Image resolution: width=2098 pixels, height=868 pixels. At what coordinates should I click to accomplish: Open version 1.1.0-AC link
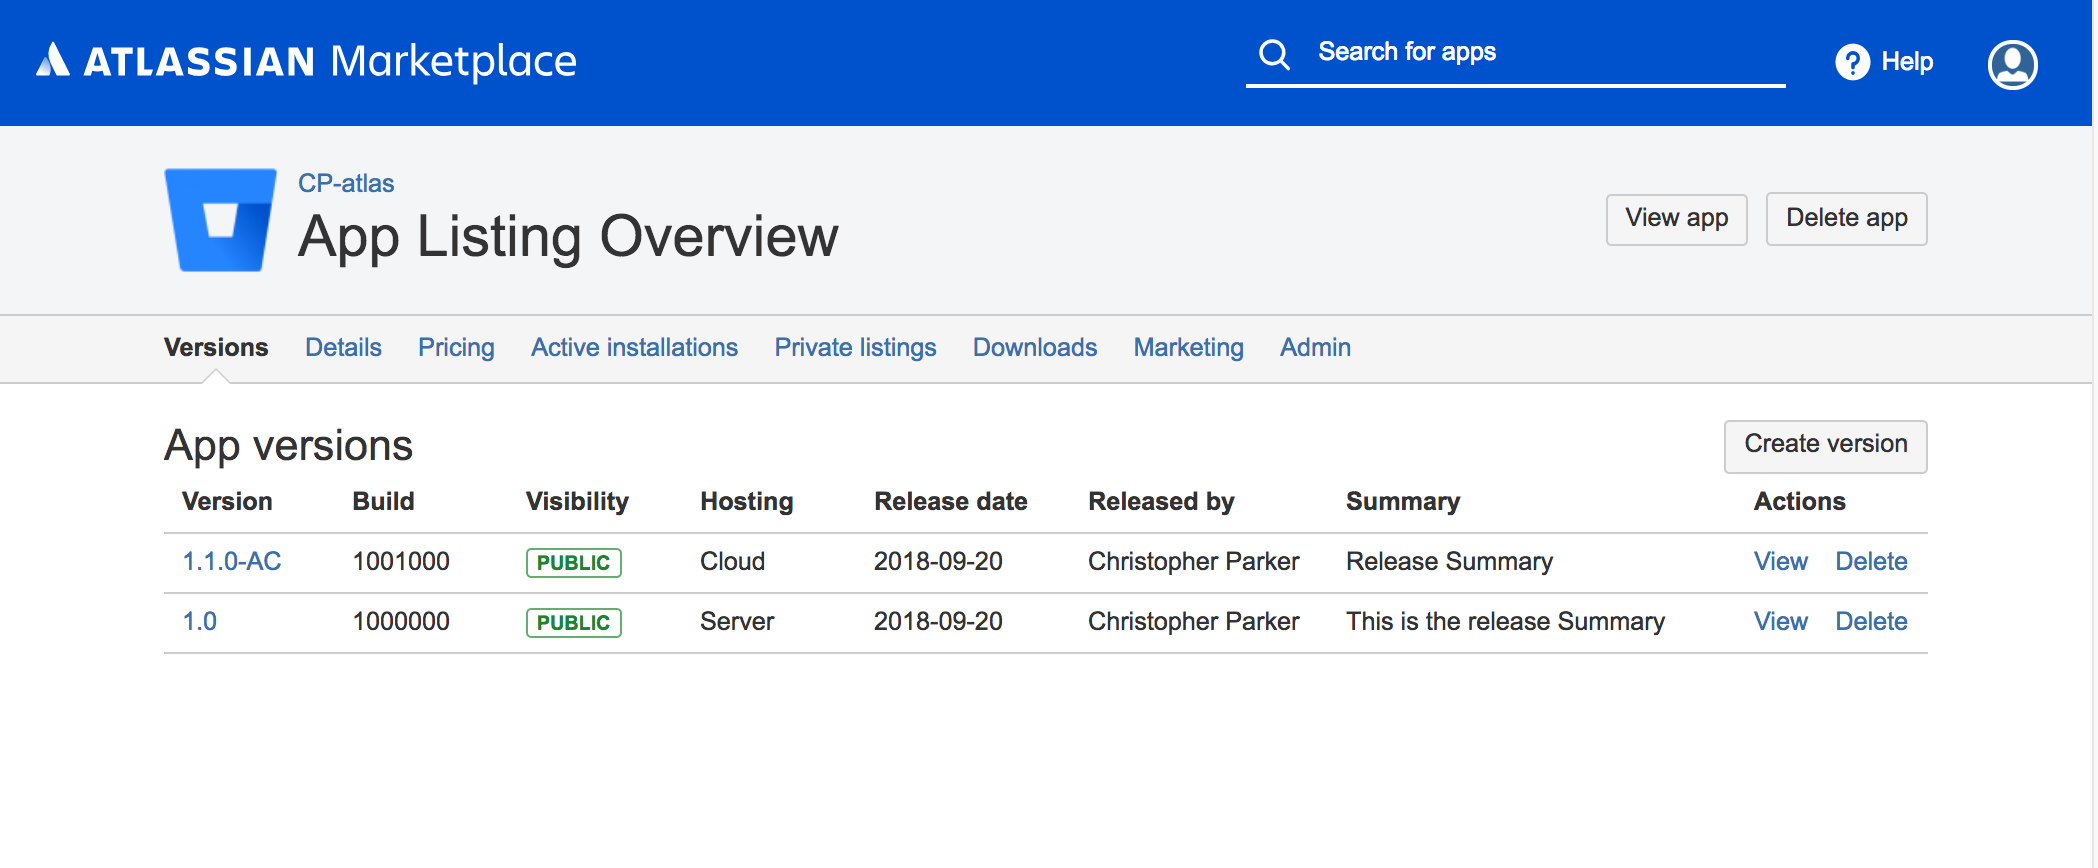pos(232,562)
